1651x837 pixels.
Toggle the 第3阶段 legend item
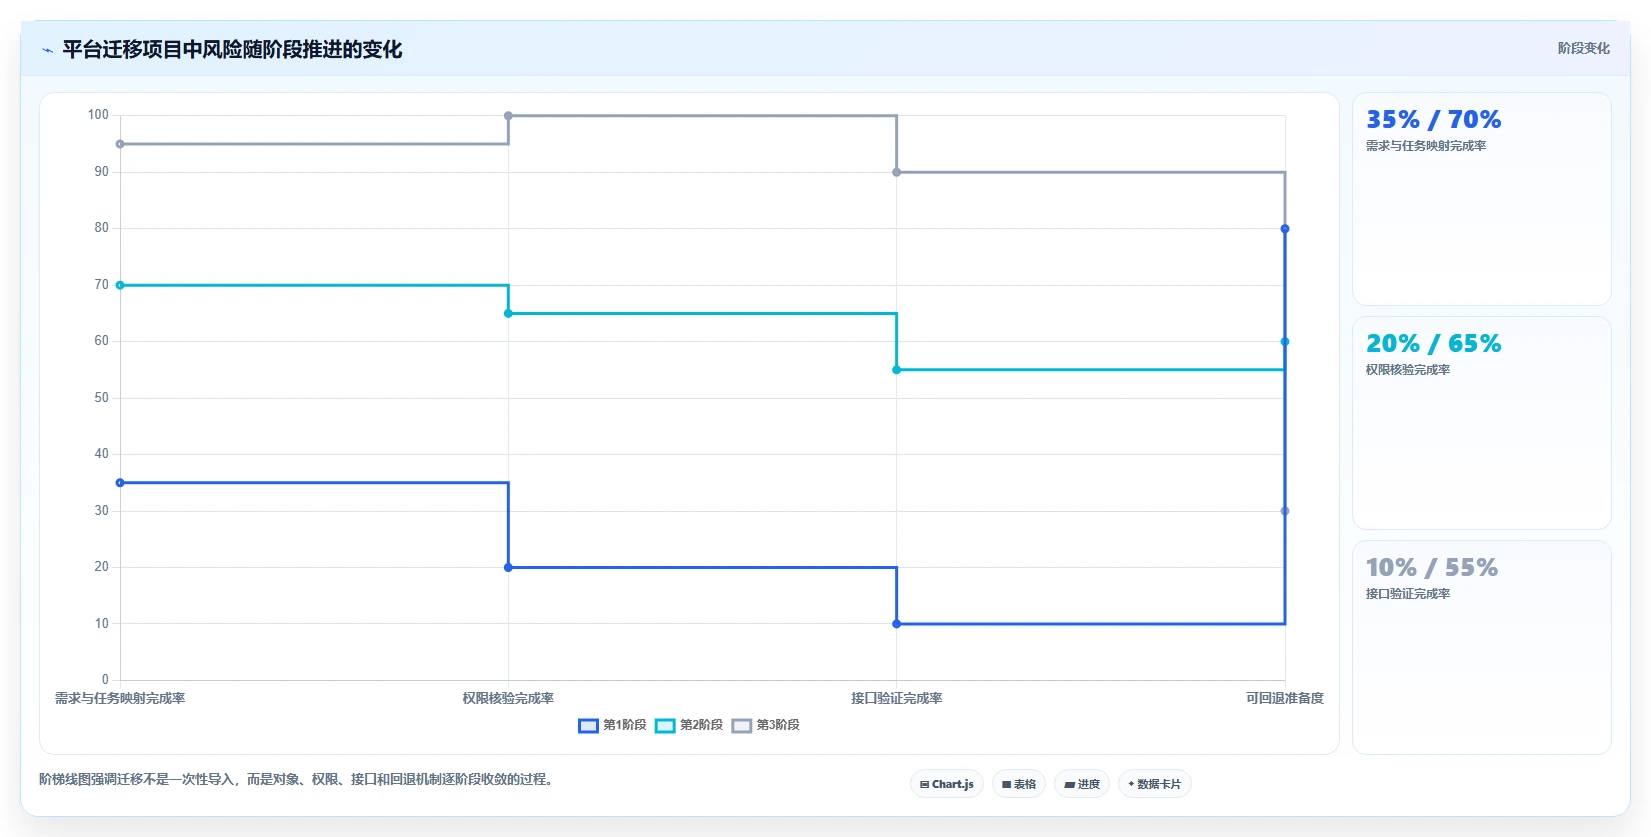click(x=766, y=725)
